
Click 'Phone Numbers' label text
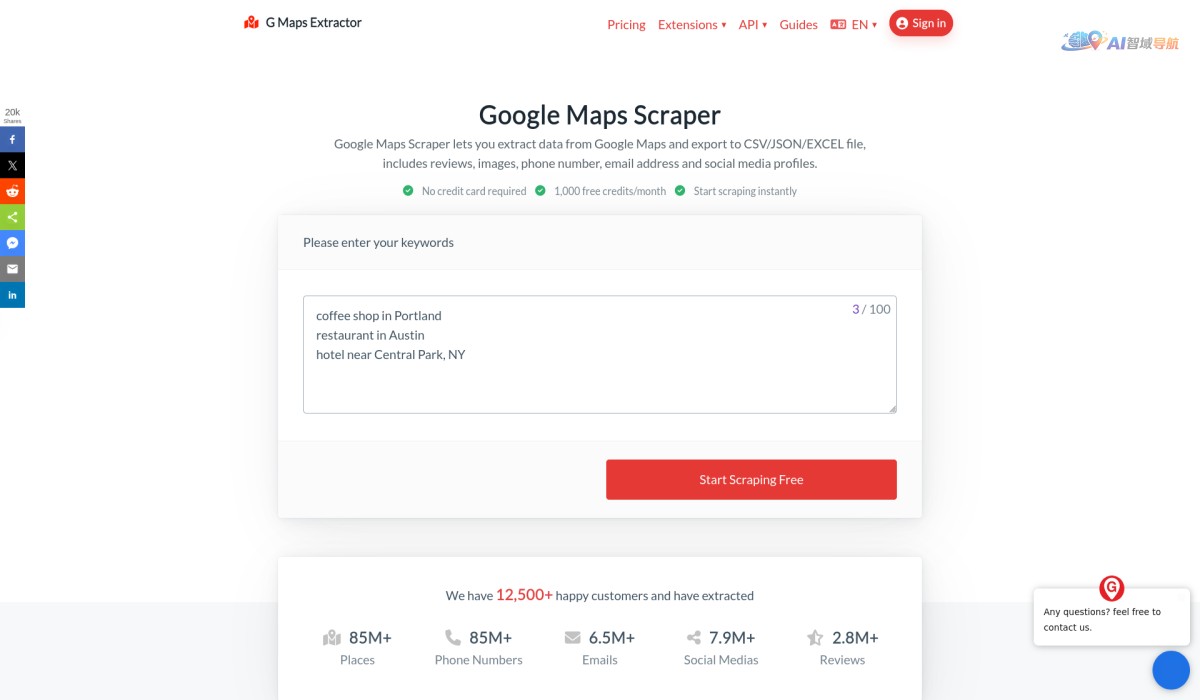coord(478,660)
